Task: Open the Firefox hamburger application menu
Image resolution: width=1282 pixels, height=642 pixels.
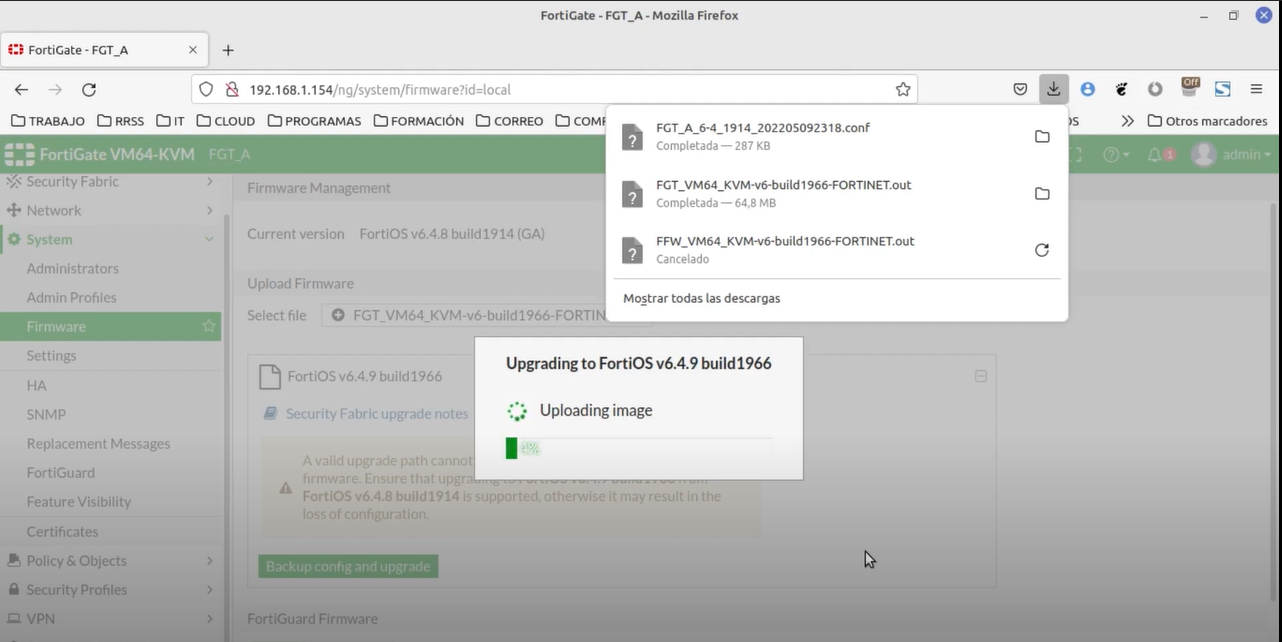Action: [x=1256, y=89]
